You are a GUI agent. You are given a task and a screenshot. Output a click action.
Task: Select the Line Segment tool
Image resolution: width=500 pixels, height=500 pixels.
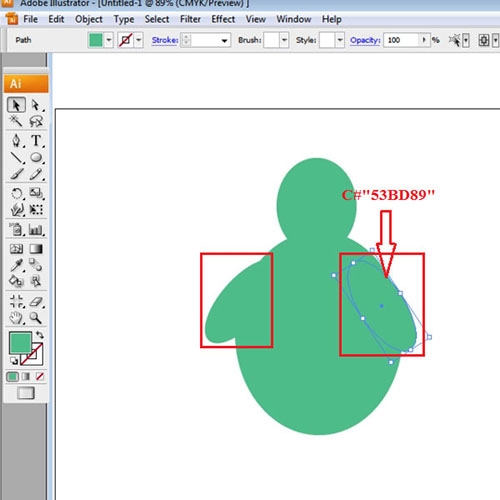16,157
